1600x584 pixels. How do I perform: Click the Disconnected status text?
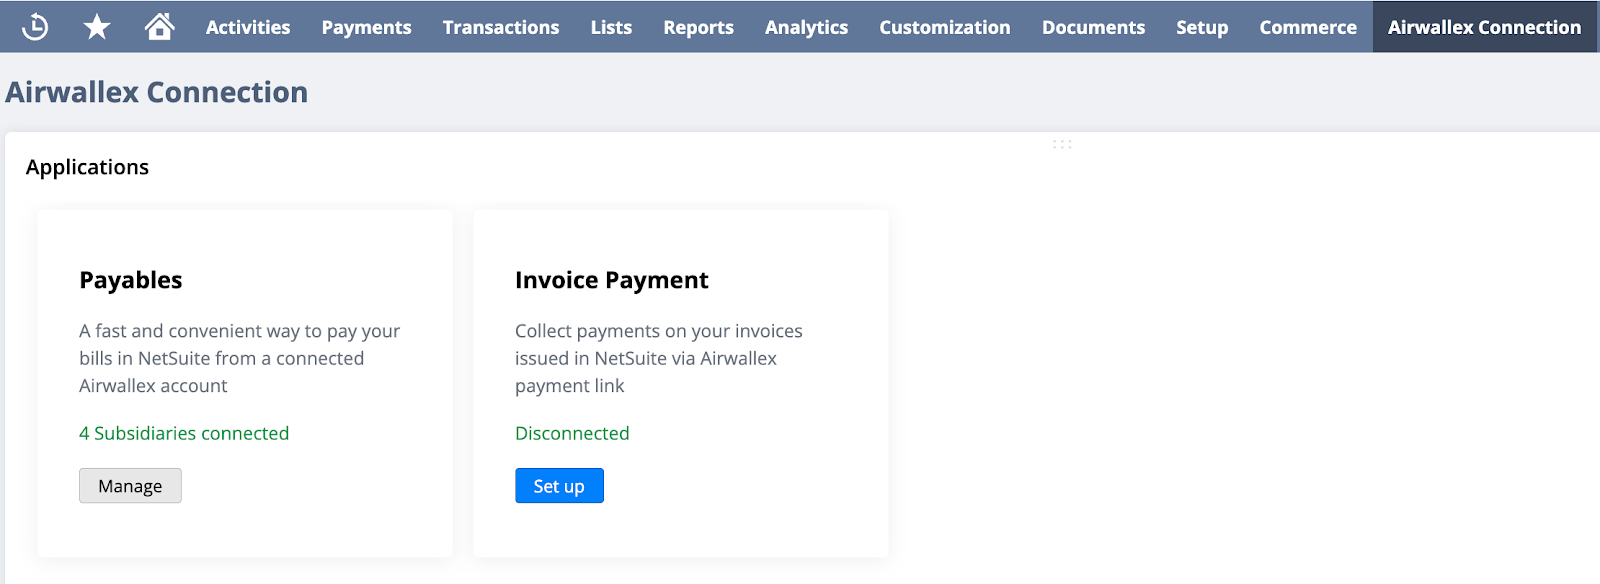[572, 433]
